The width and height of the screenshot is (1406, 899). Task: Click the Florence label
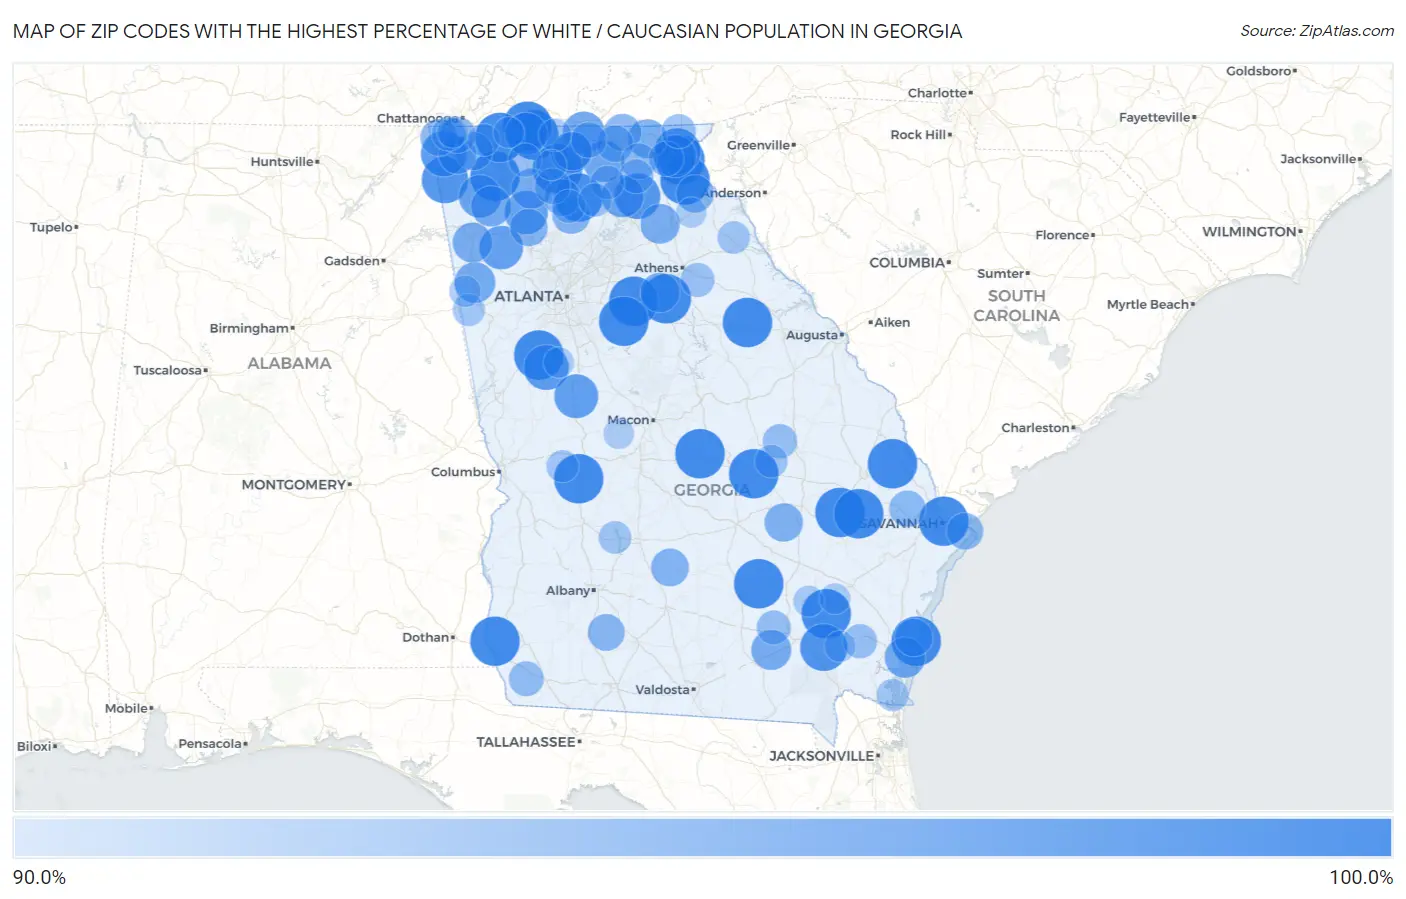click(1062, 235)
